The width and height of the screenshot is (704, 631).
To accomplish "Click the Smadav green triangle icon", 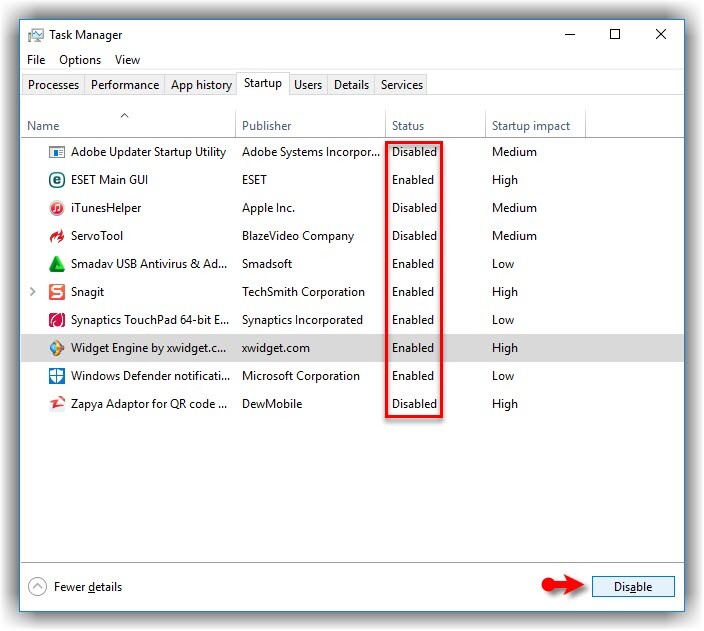I will [x=57, y=264].
